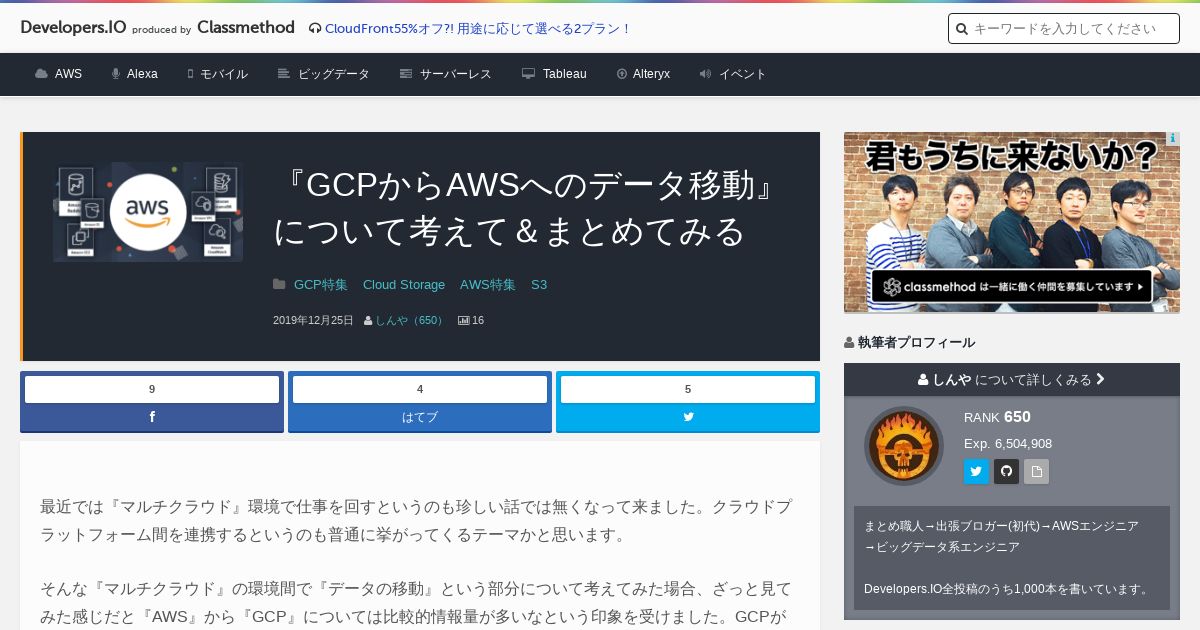Share article on Facebook button

(152, 417)
